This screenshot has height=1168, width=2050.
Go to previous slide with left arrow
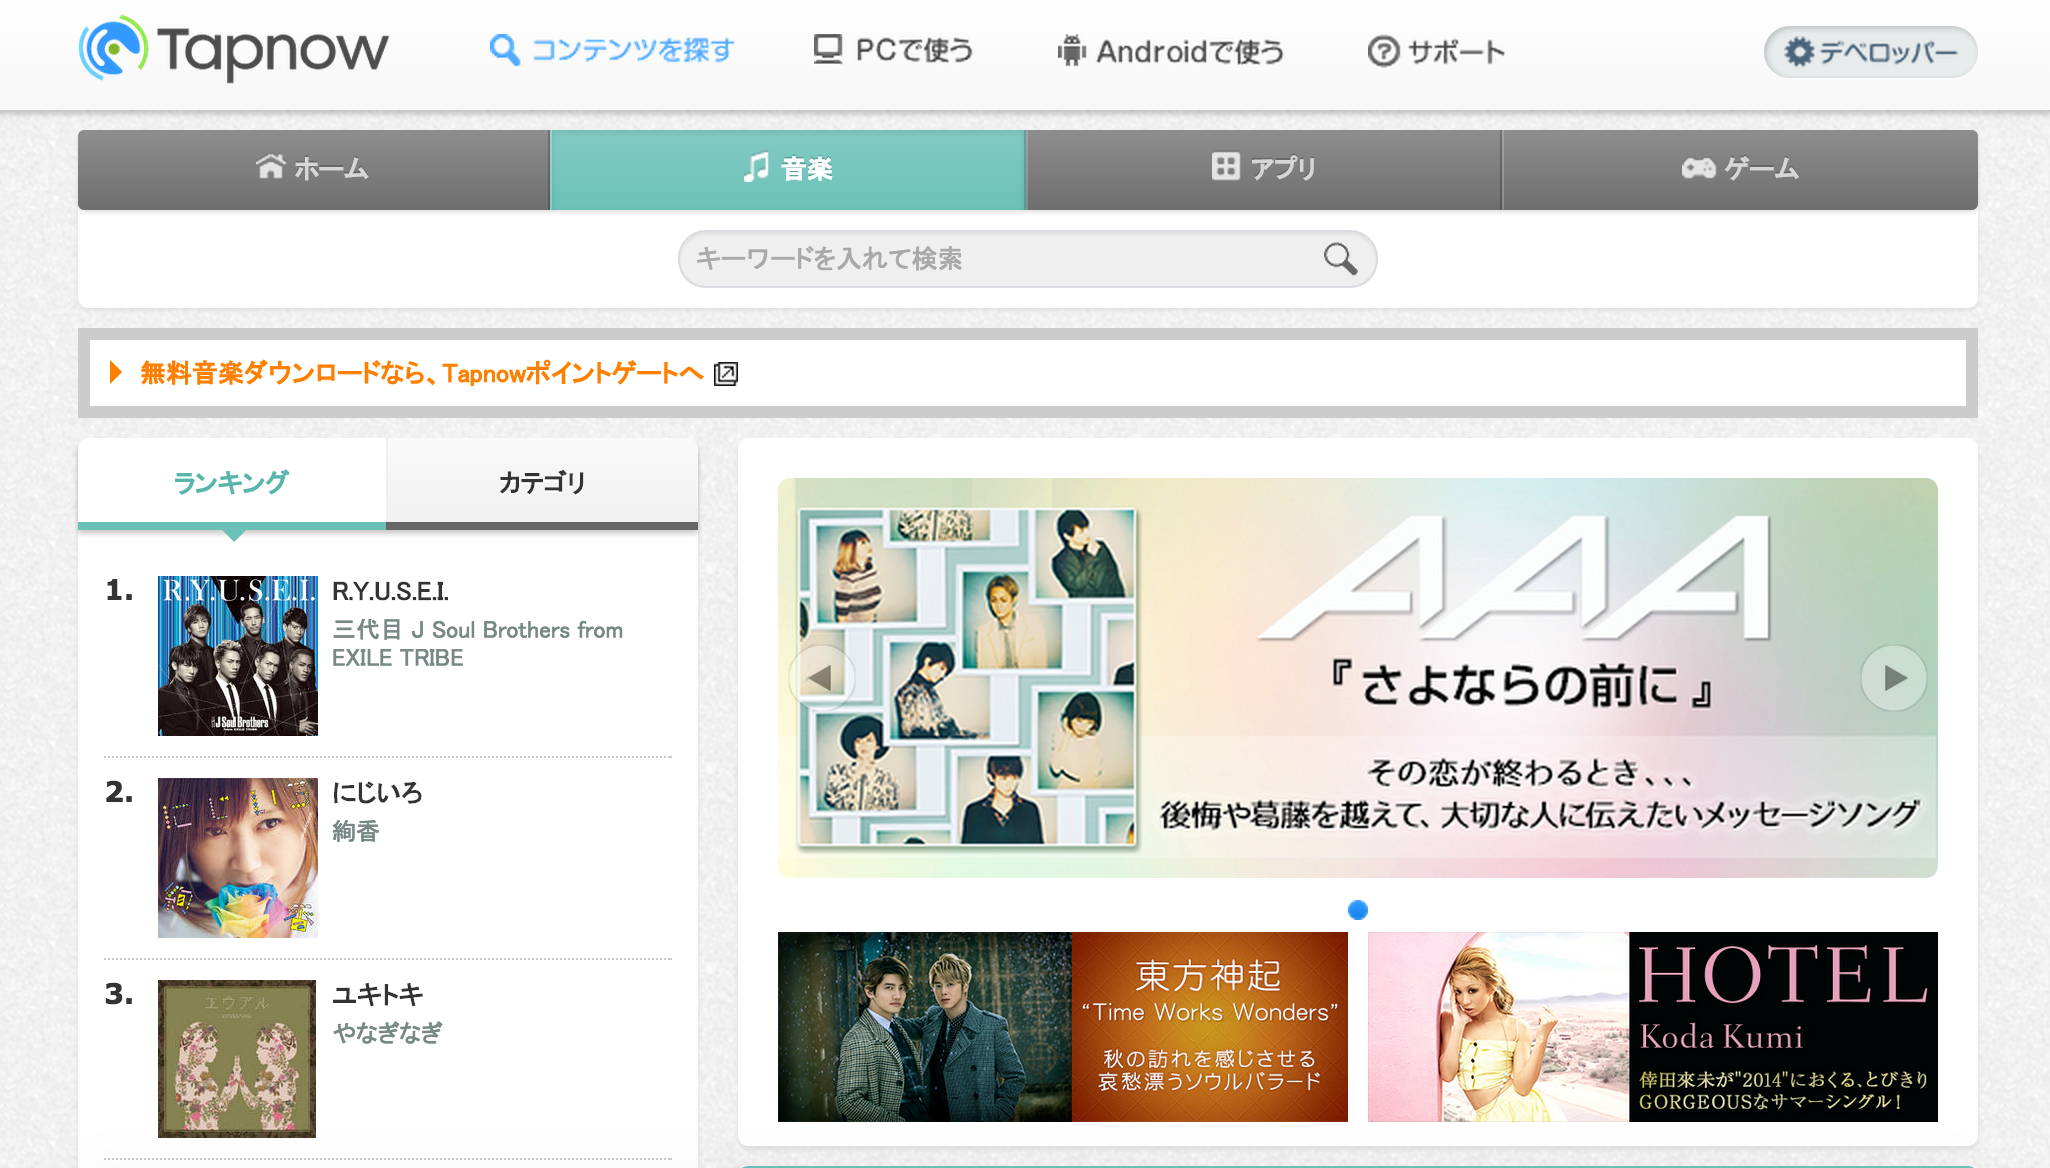tap(821, 678)
